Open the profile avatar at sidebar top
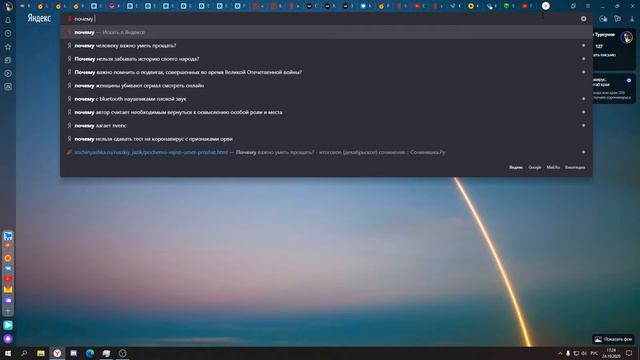 (x=9, y=6)
